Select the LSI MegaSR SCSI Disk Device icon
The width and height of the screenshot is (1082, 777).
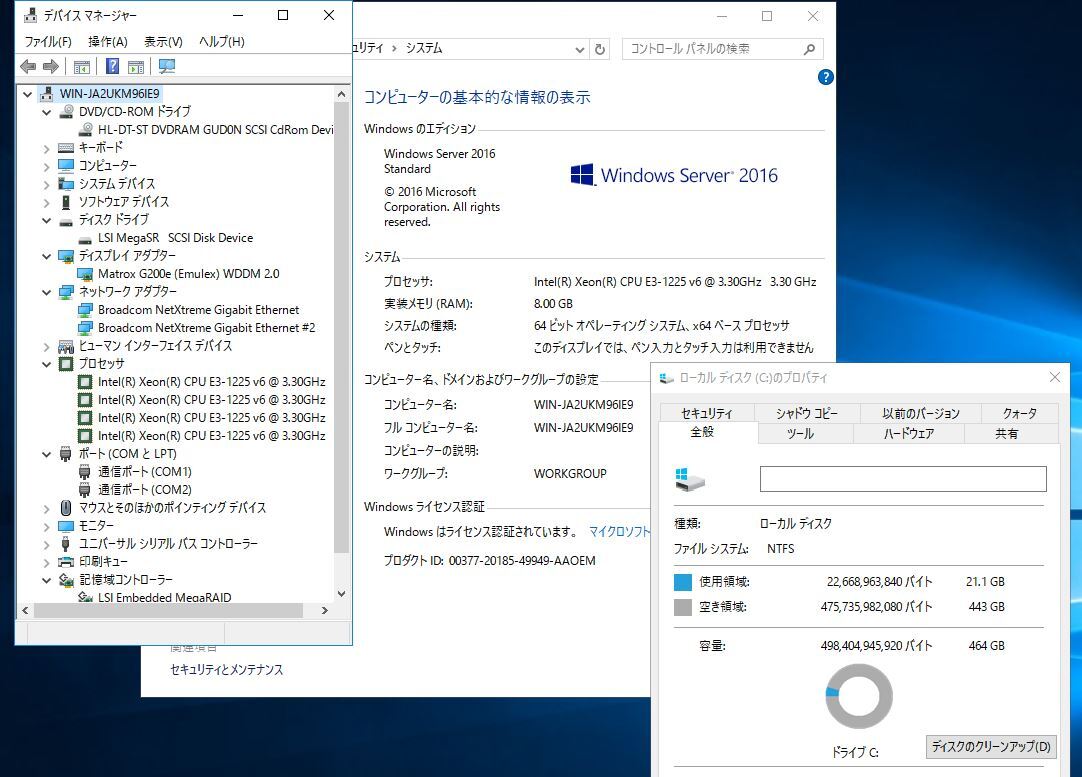(x=86, y=238)
